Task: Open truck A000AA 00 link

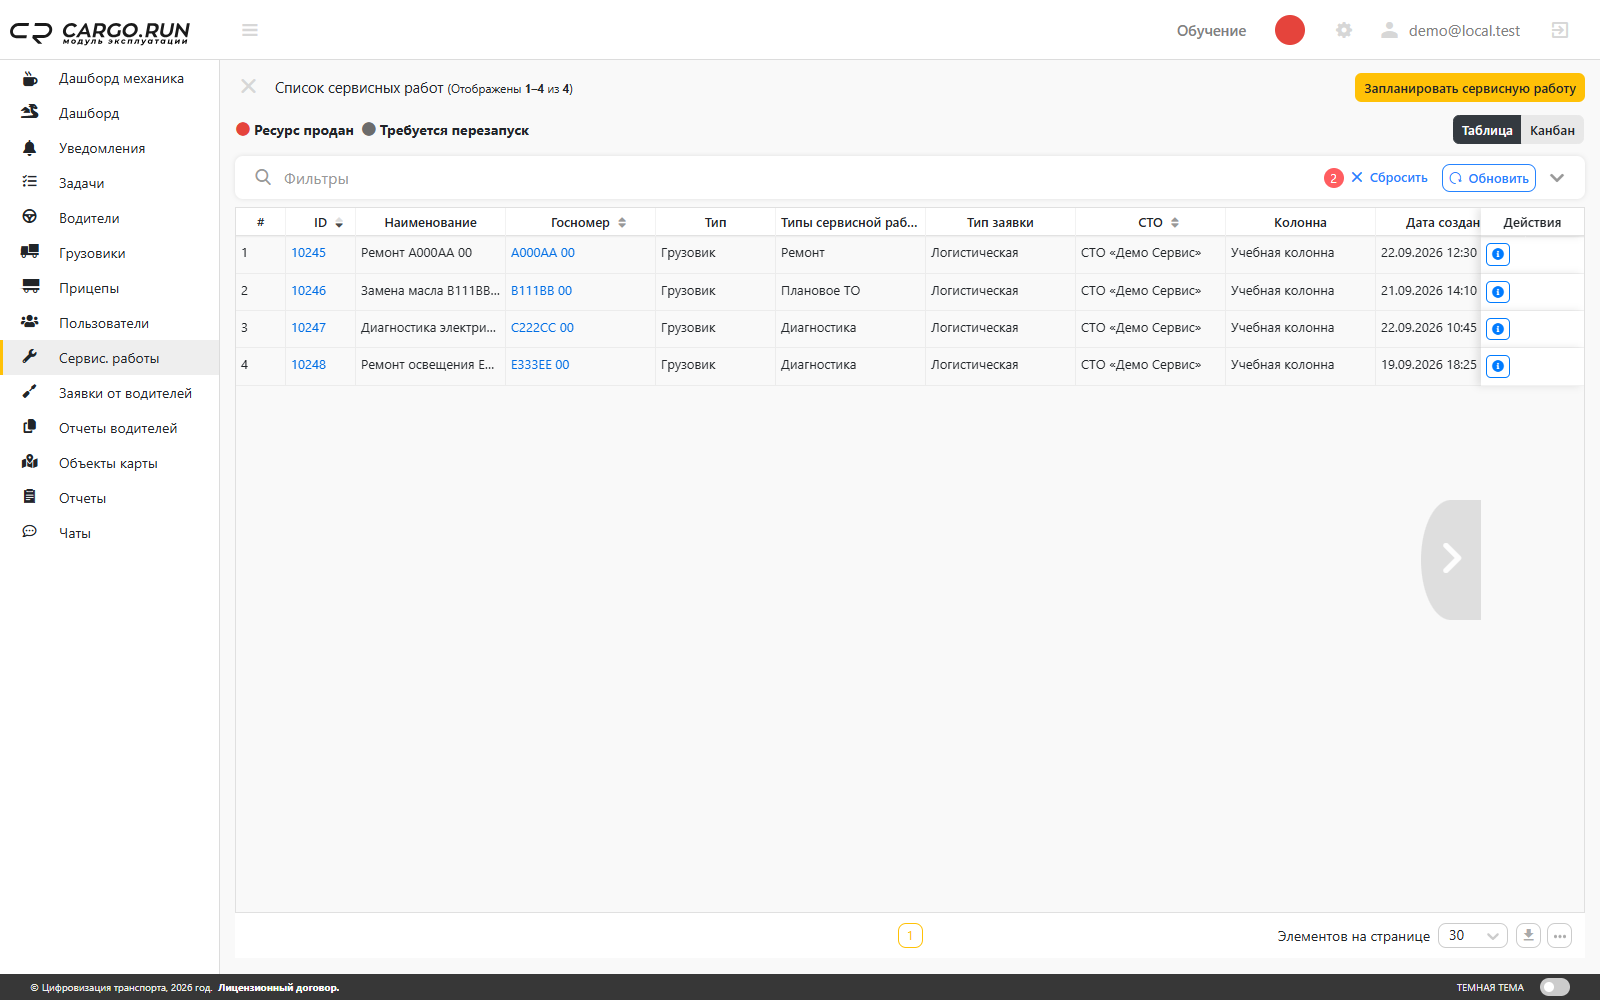Action: click(x=543, y=253)
